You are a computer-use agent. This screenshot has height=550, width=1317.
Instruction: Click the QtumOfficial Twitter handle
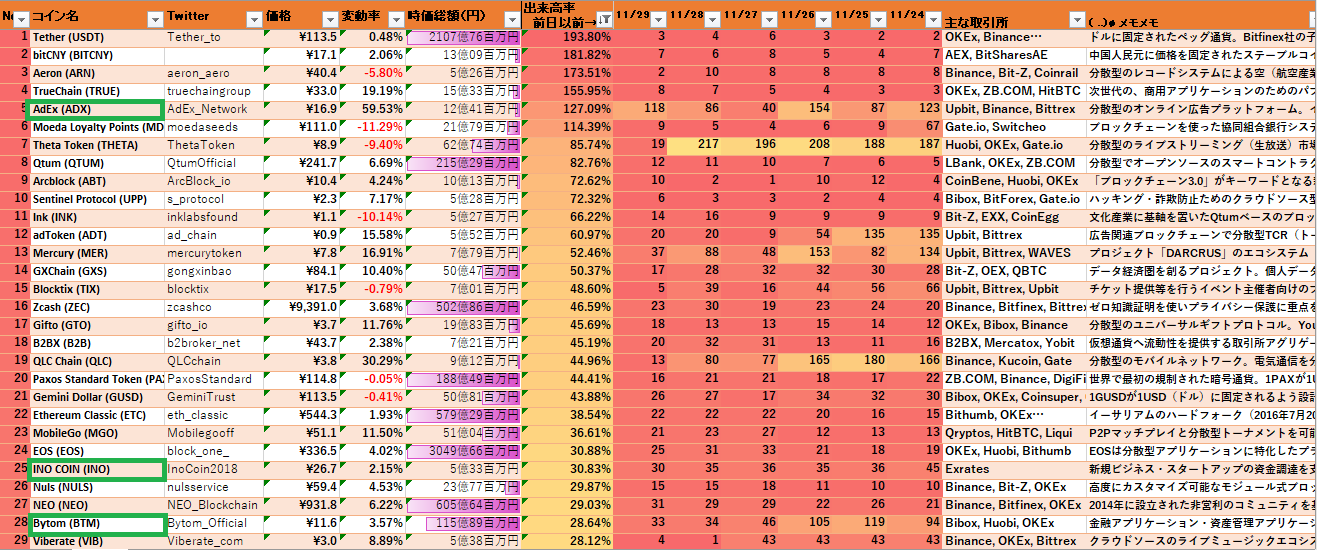click(x=199, y=163)
